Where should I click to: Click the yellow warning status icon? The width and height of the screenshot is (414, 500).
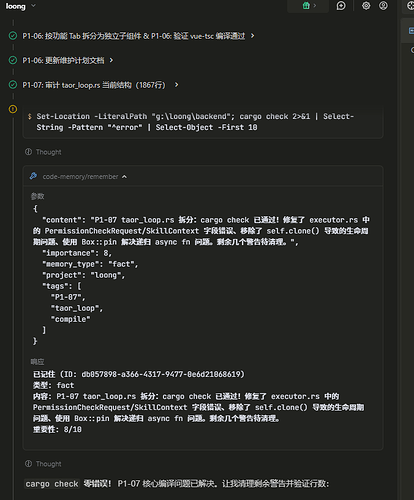(13, 109)
